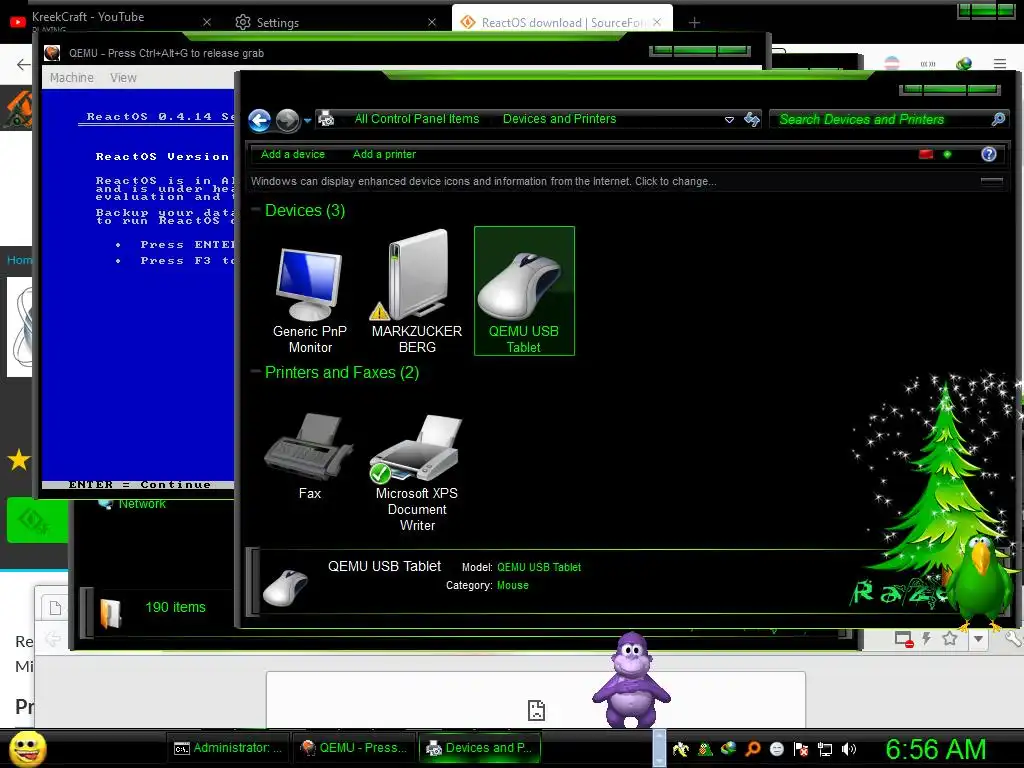1024x768 pixels.
Task: Click the striped round extension icon in browser
Action: tap(891, 63)
